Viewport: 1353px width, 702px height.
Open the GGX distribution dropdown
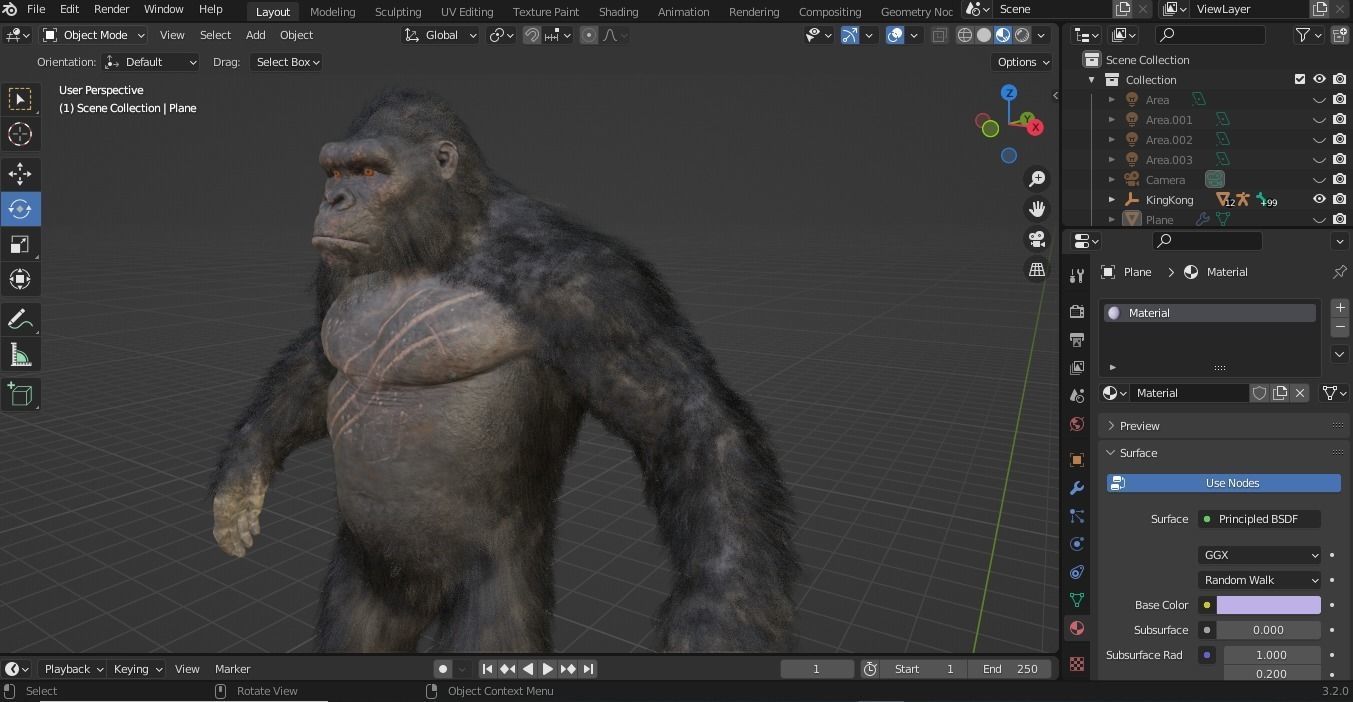coord(1259,555)
